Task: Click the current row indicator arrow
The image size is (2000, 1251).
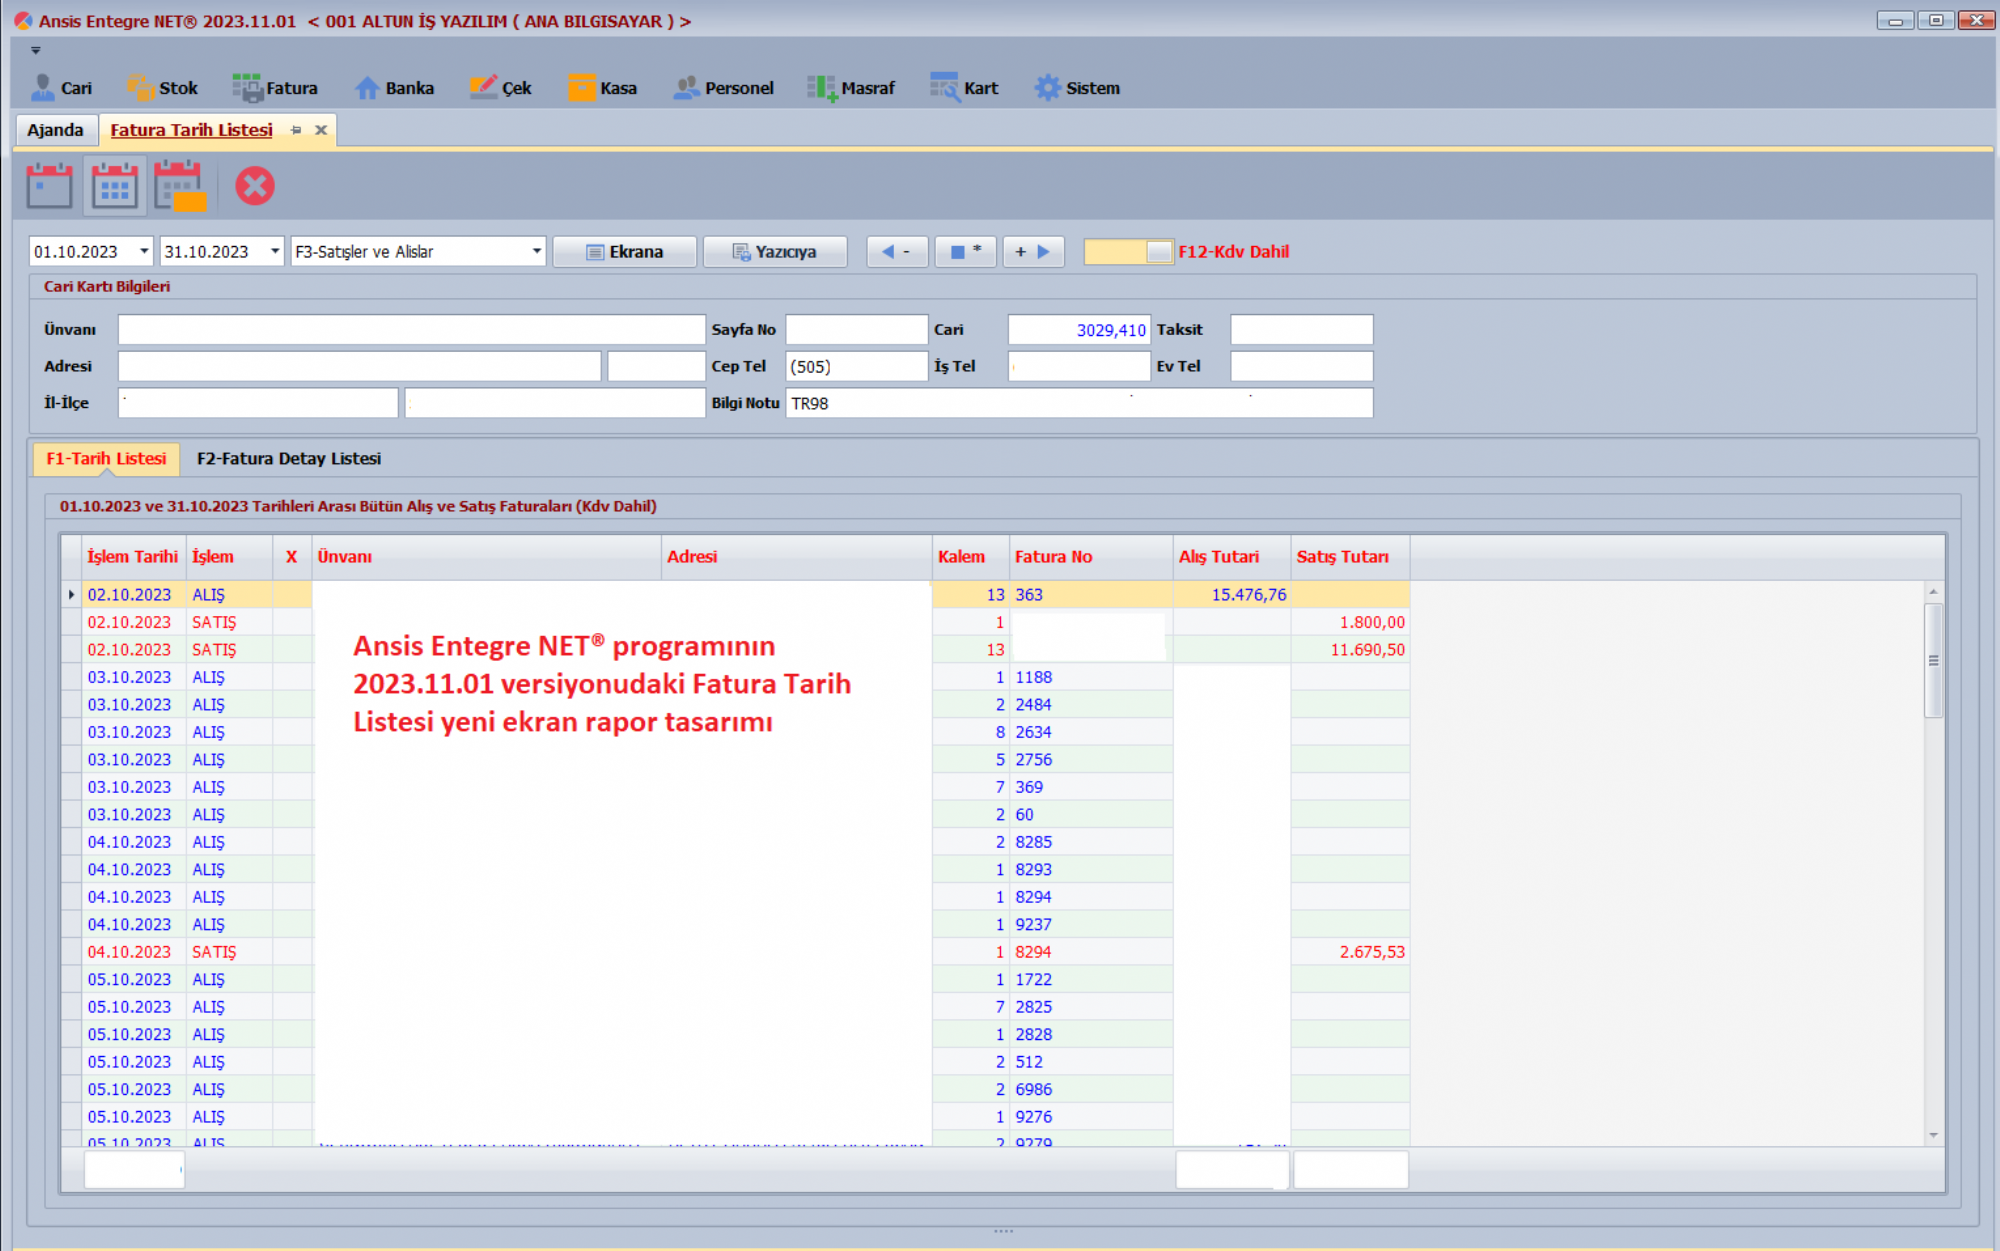Action: [x=71, y=595]
